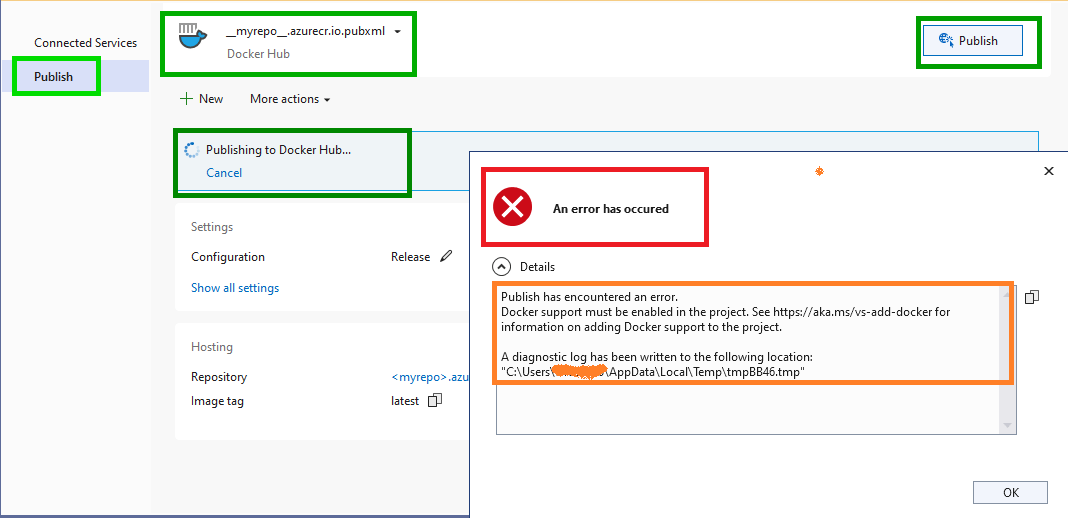Click the diagnostic log file path text
Screen dimensions: 1068x518
coord(654,372)
